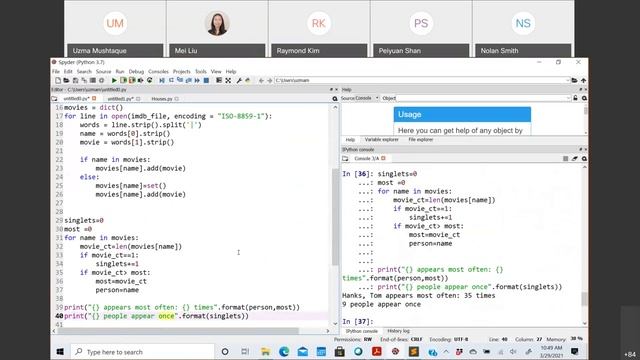Open Microsoft Edge from taskbar
This screenshot has width=640, height=360.
(x=284, y=351)
